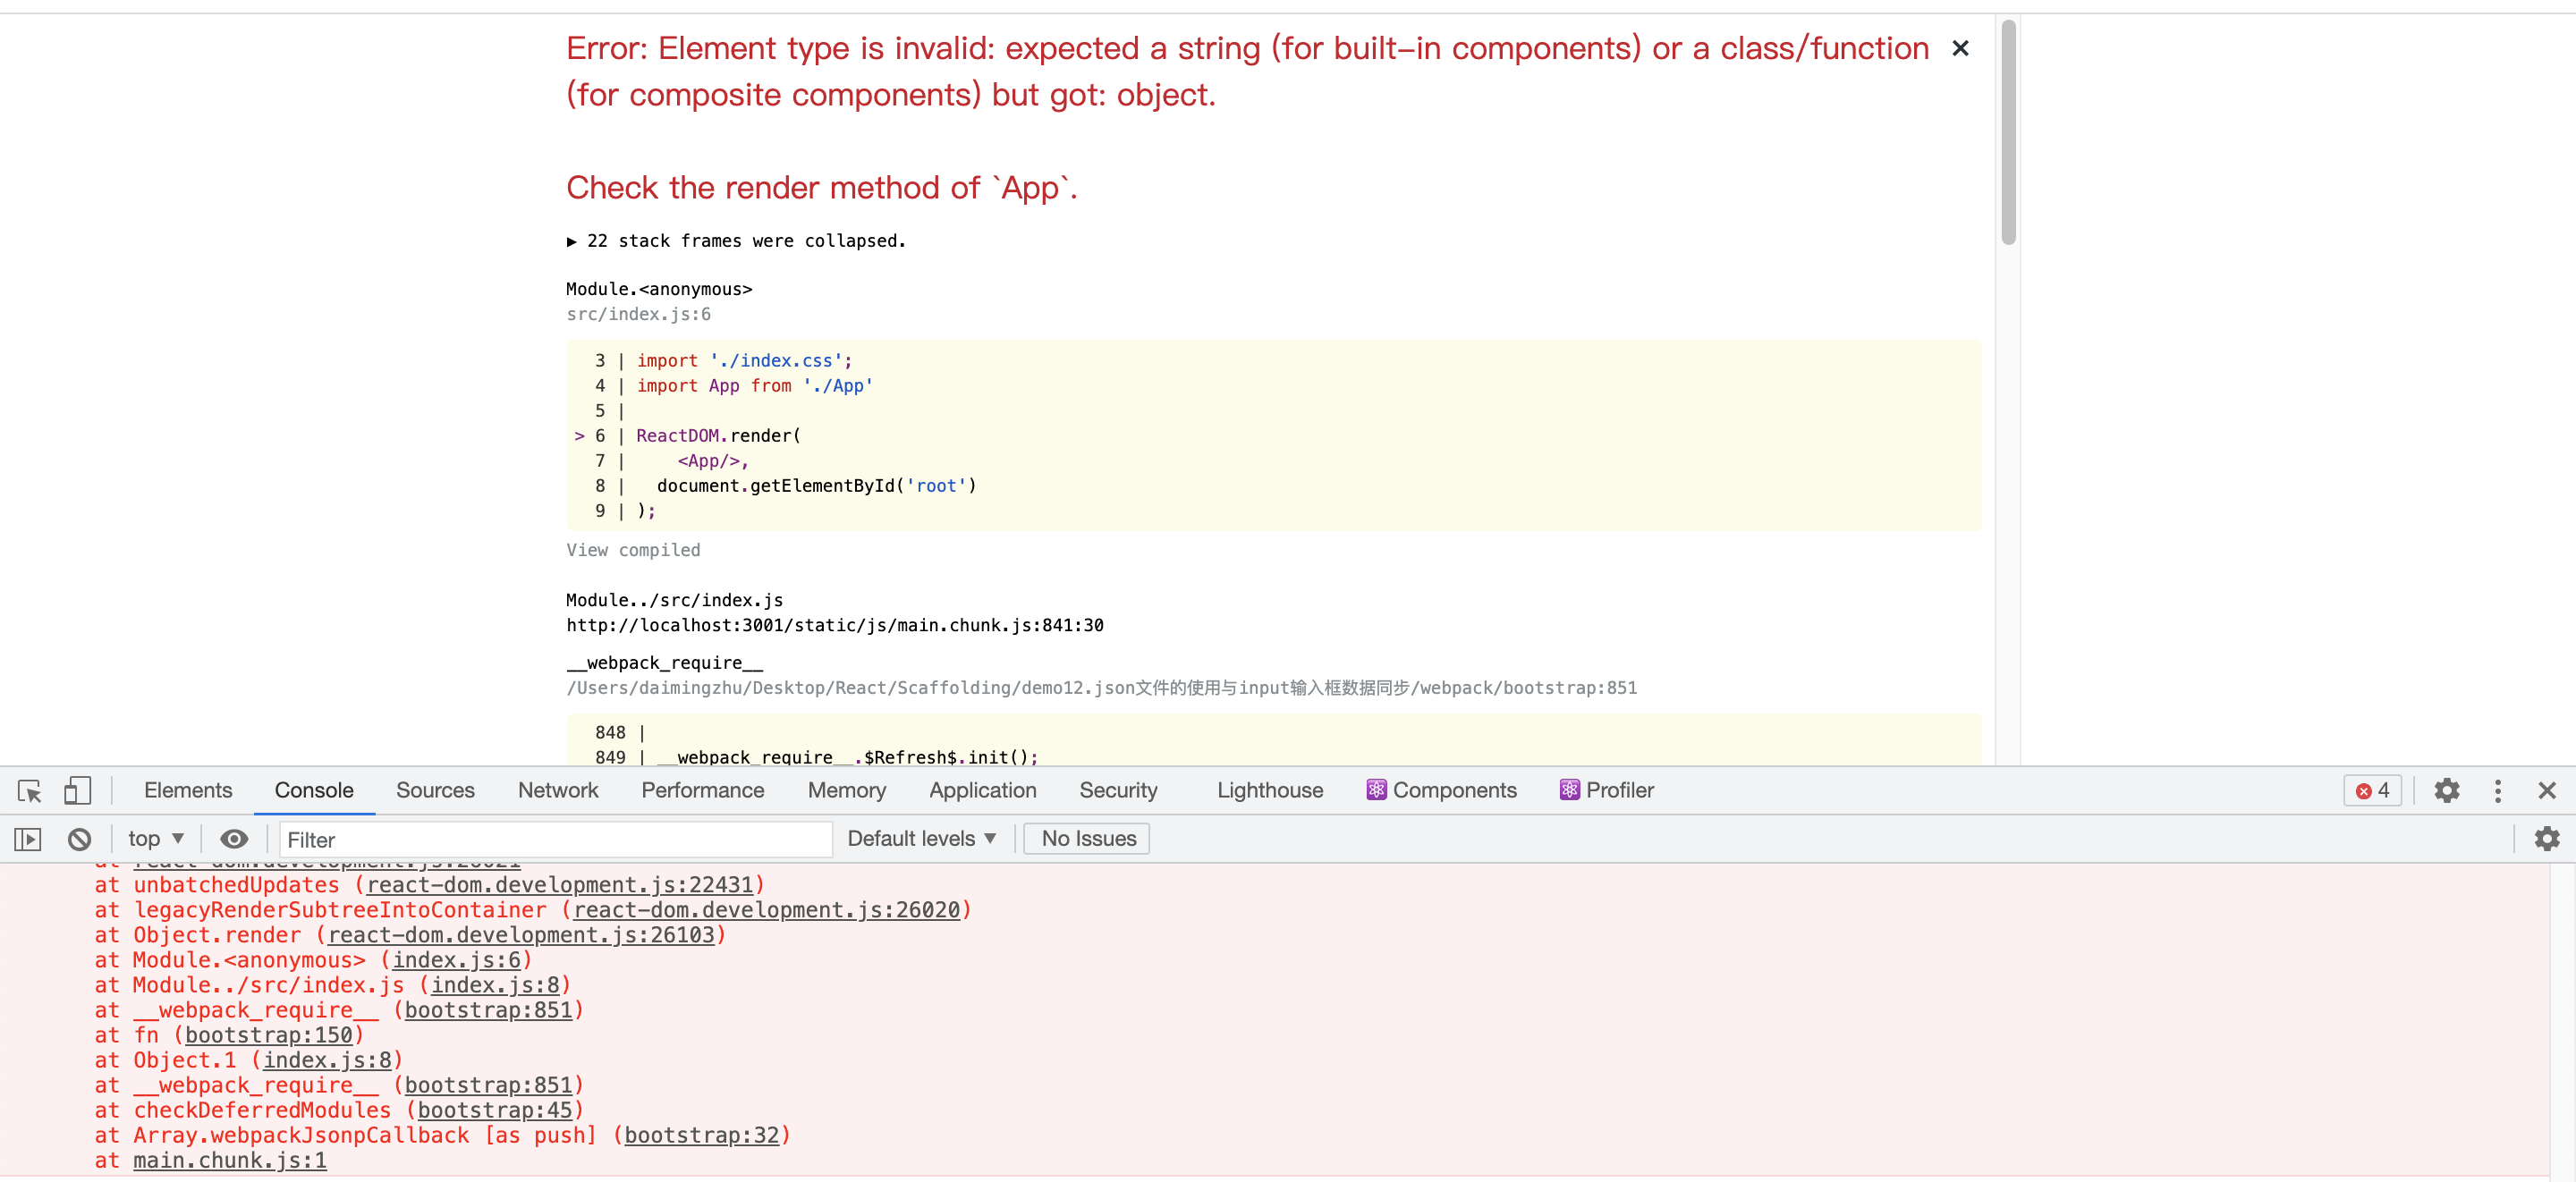The width and height of the screenshot is (2576, 1182).
Task: Open bootstrap:150 link in fn frame
Action: pyautogui.click(x=269, y=1035)
